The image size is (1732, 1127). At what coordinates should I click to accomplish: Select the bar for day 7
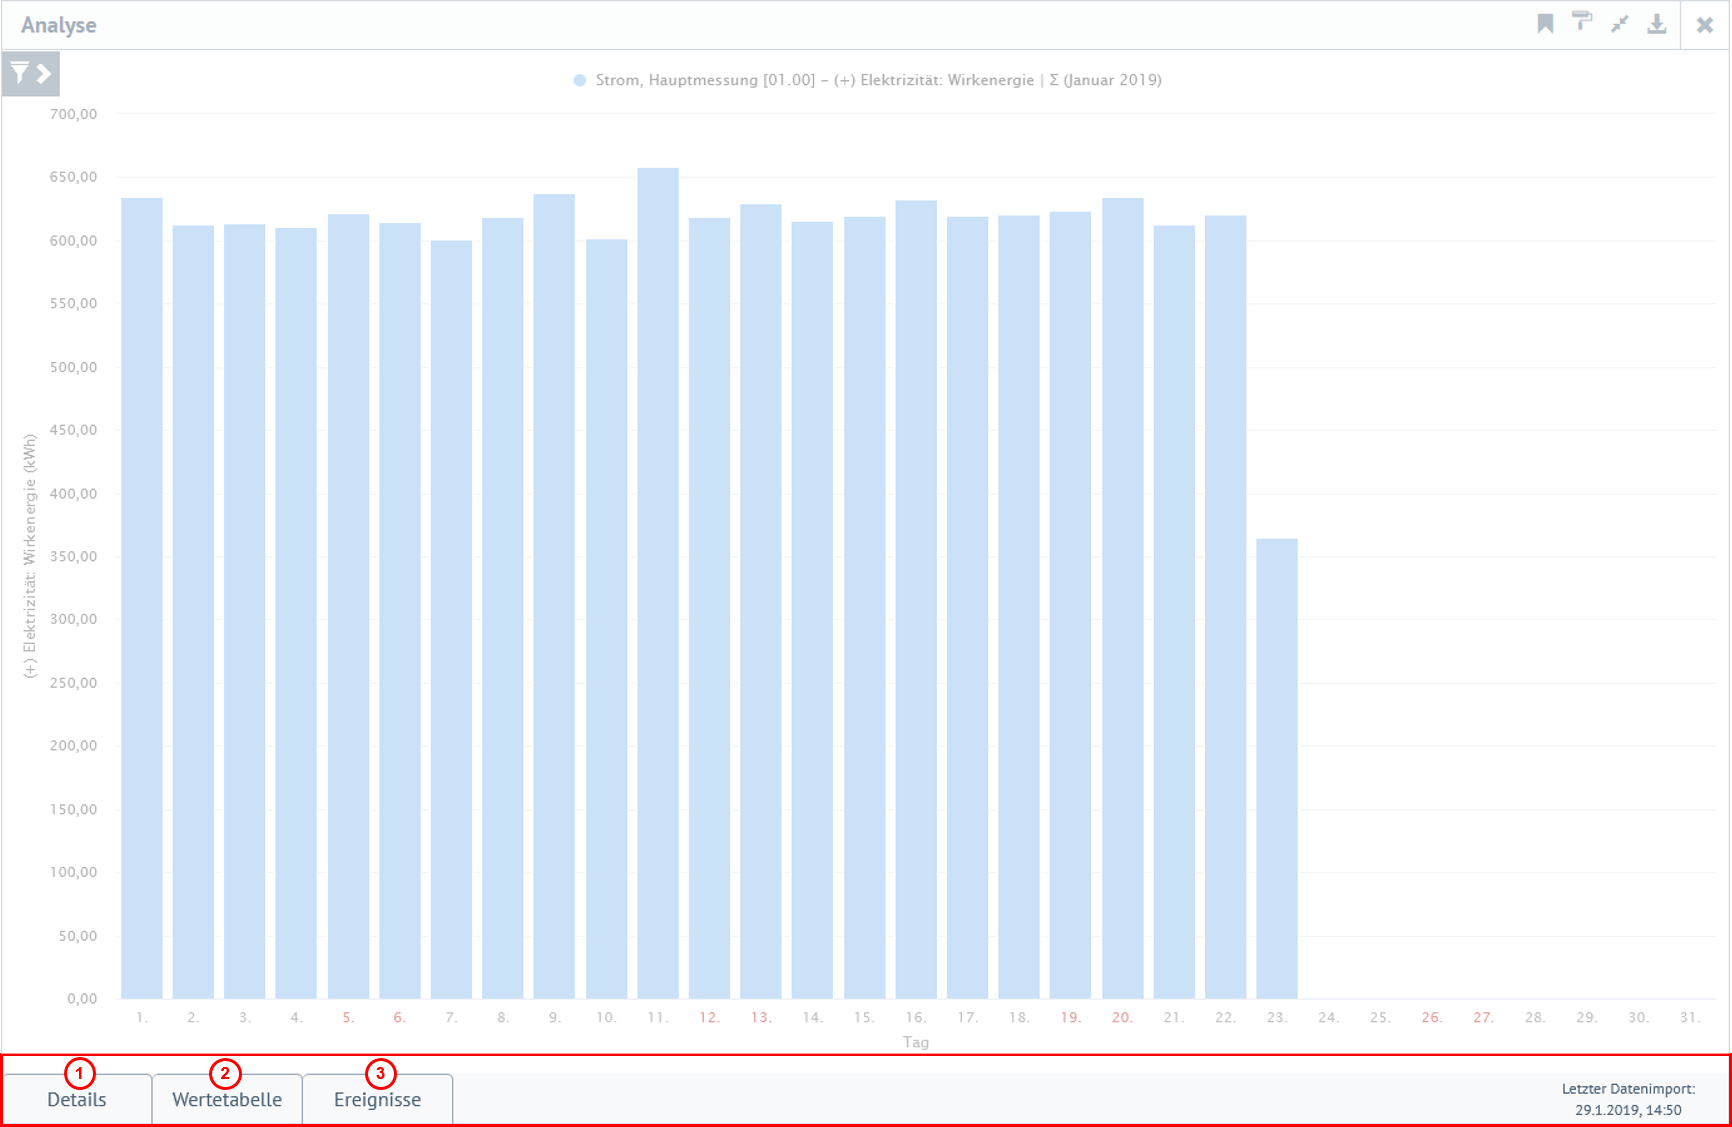point(451,619)
